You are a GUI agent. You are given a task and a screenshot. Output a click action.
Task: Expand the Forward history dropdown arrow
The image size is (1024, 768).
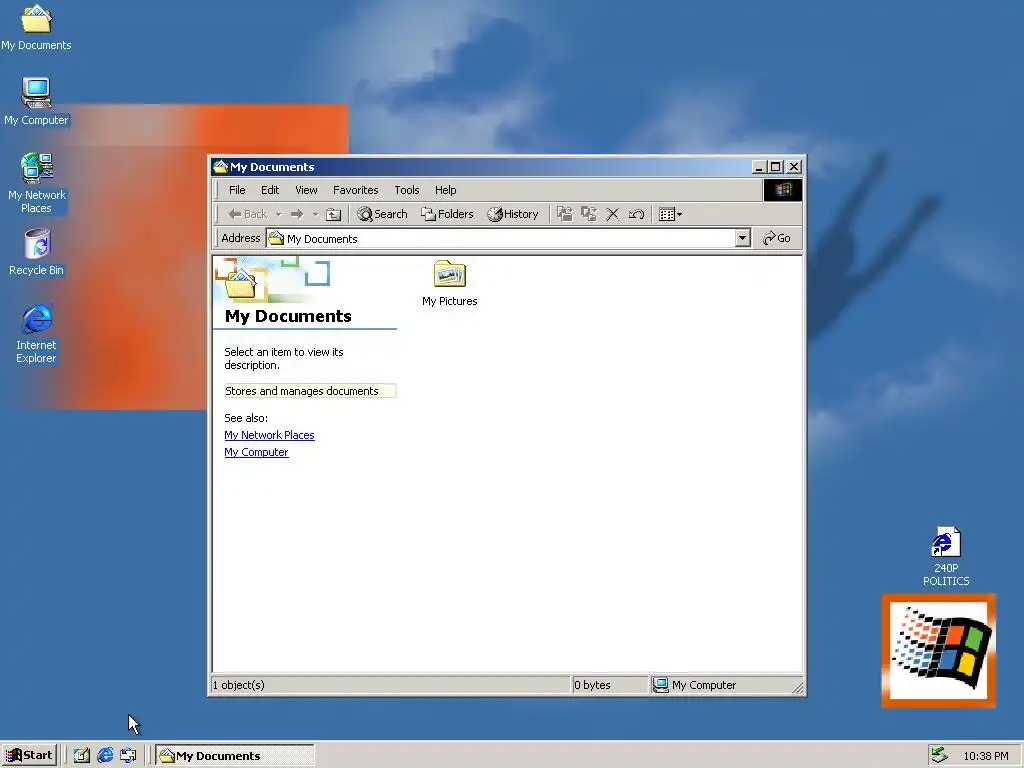click(x=315, y=214)
